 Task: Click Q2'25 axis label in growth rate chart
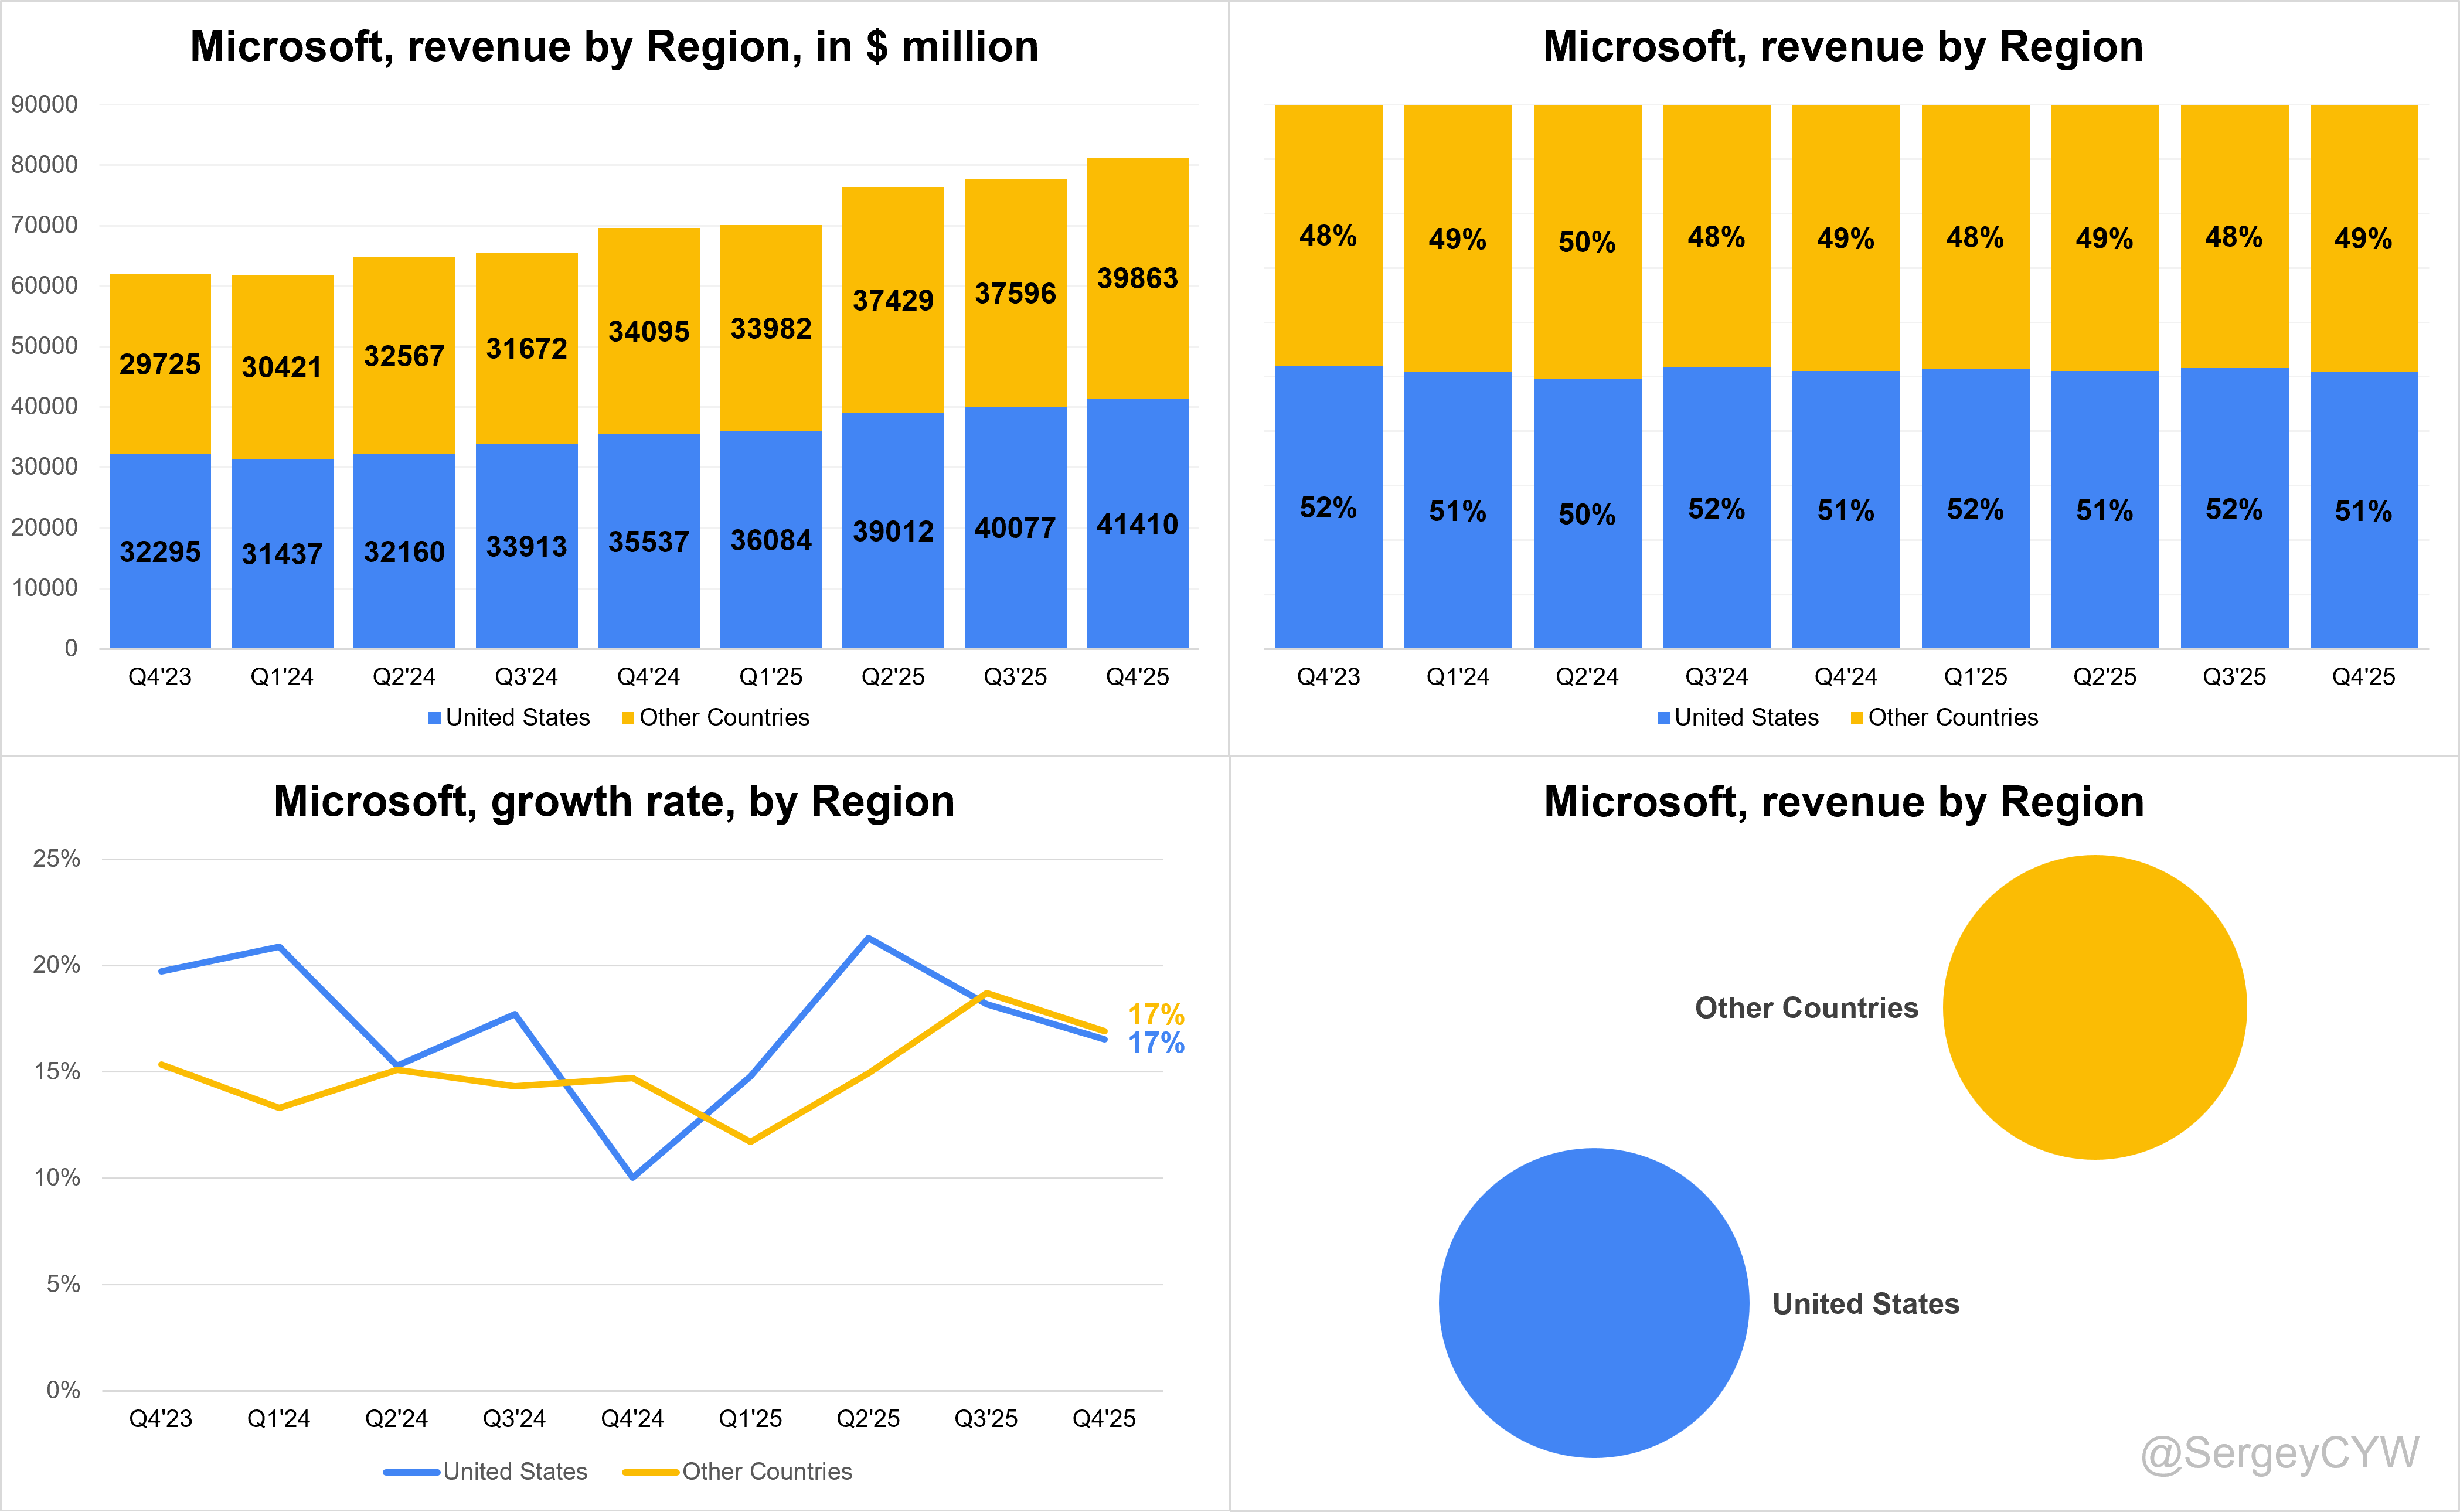pos(867,1419)
